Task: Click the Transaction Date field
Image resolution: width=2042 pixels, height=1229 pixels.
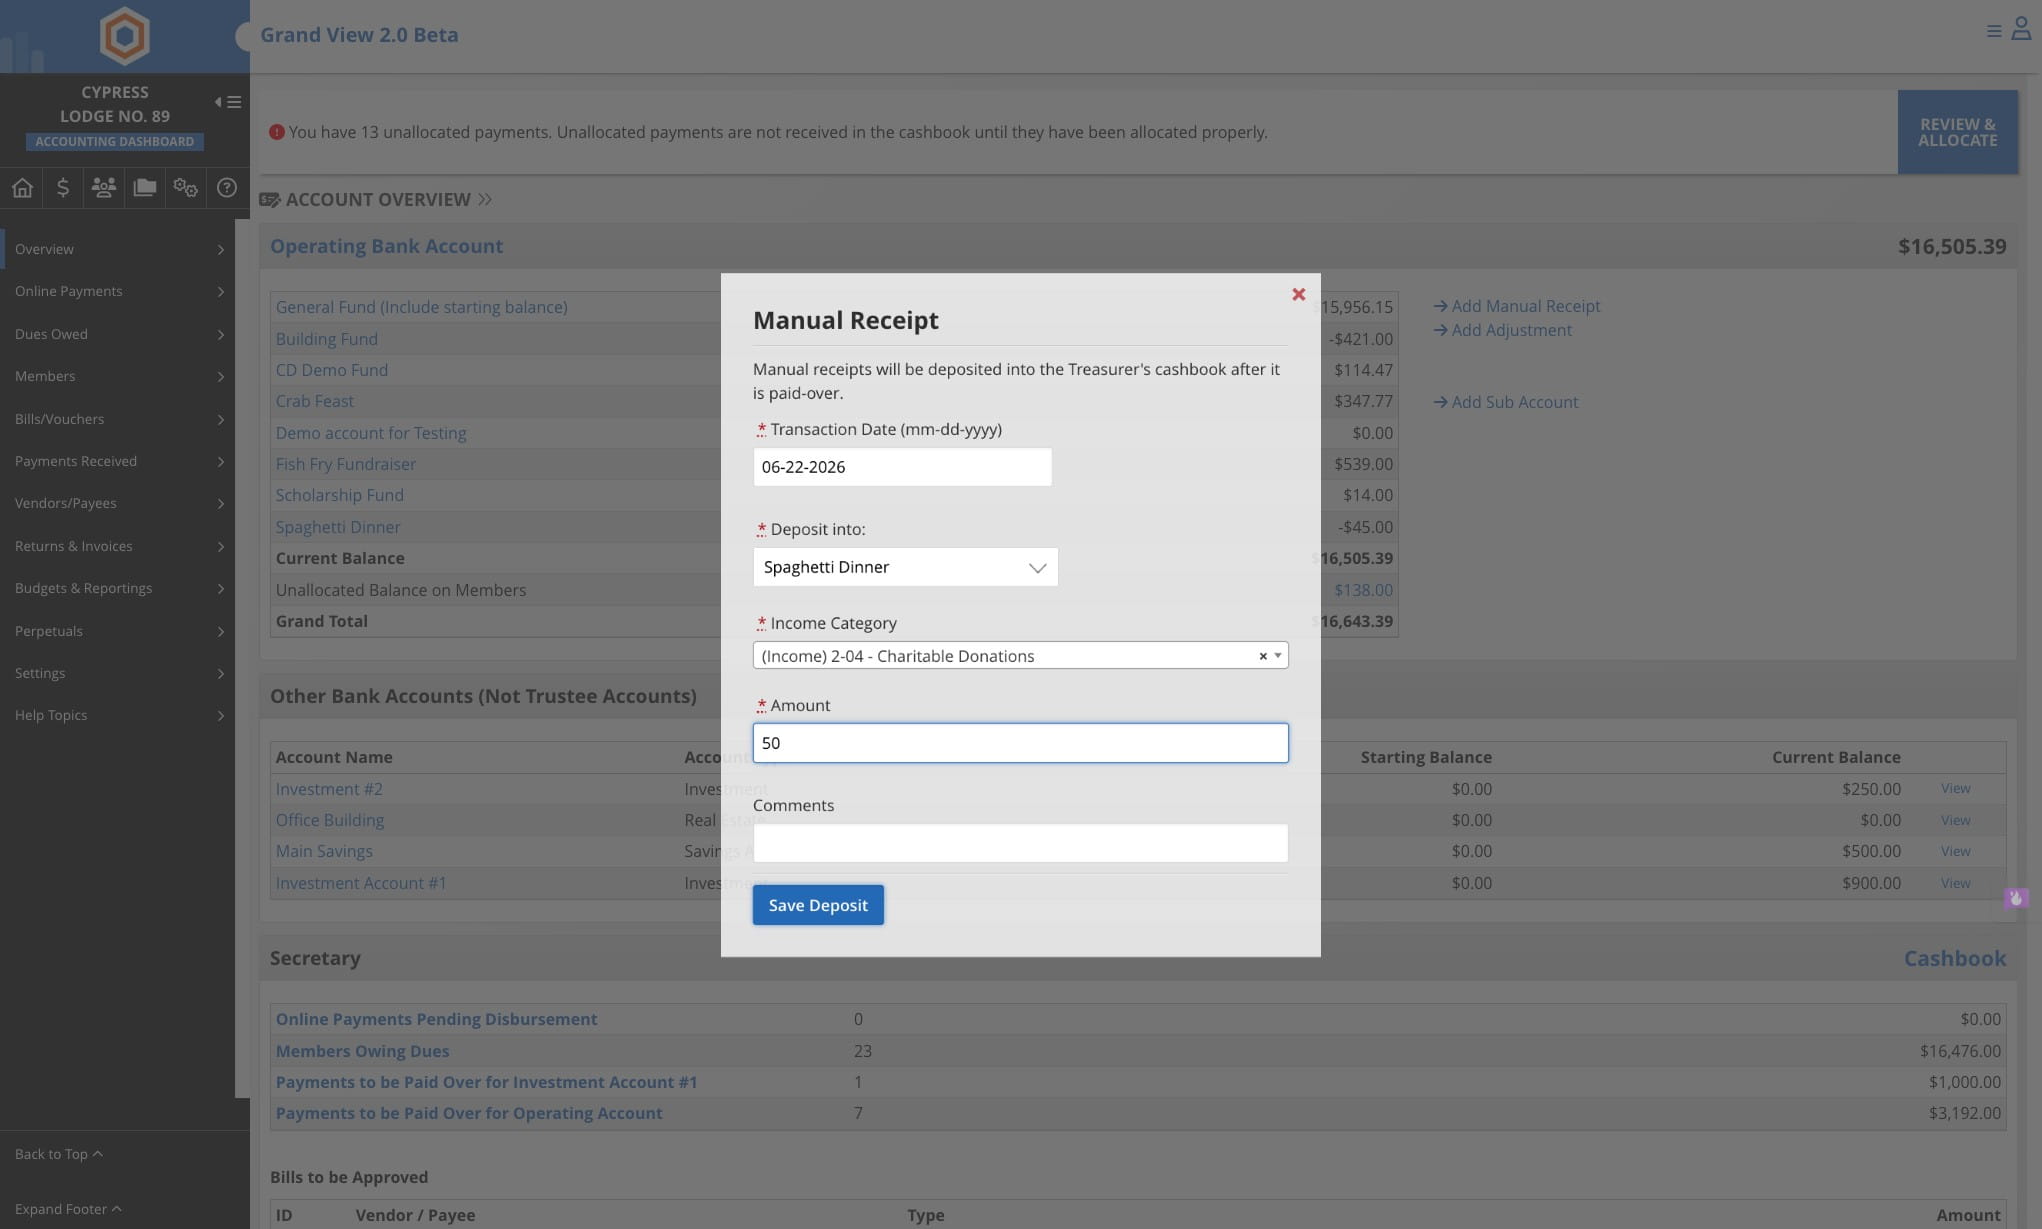Action: [902, 467]
